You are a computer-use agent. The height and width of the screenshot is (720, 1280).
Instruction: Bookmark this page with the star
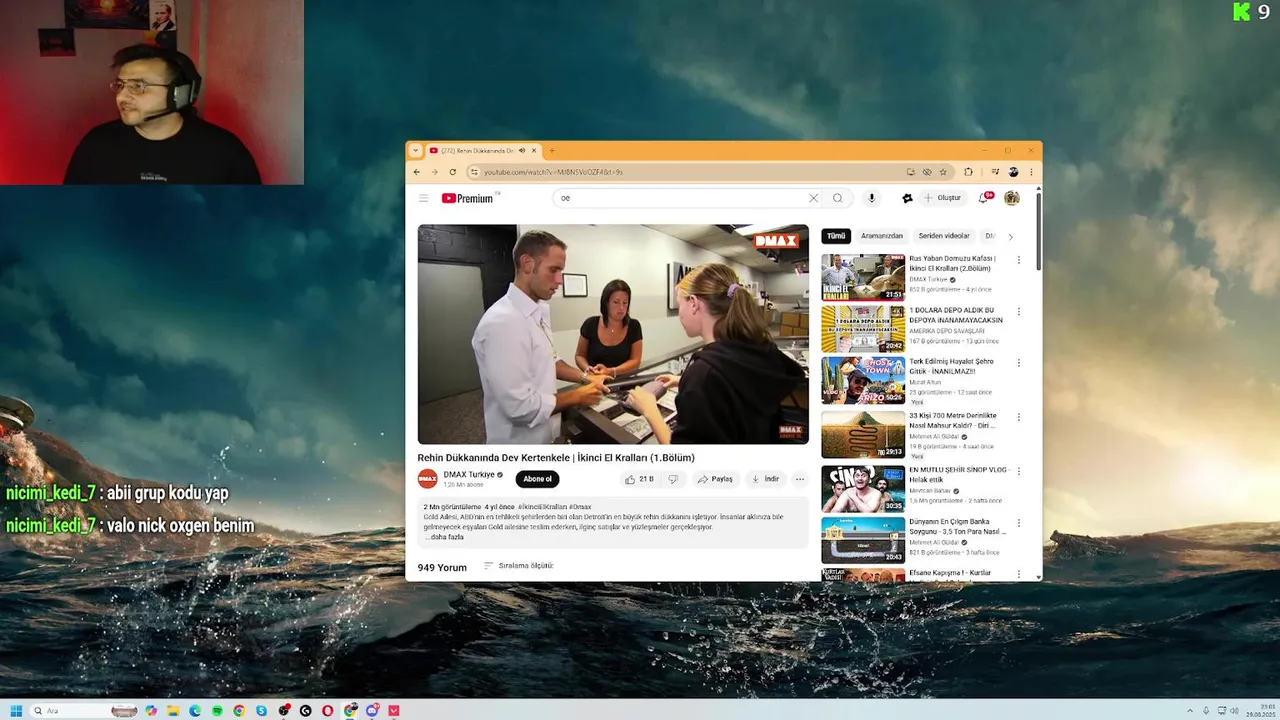click(943, 172)
